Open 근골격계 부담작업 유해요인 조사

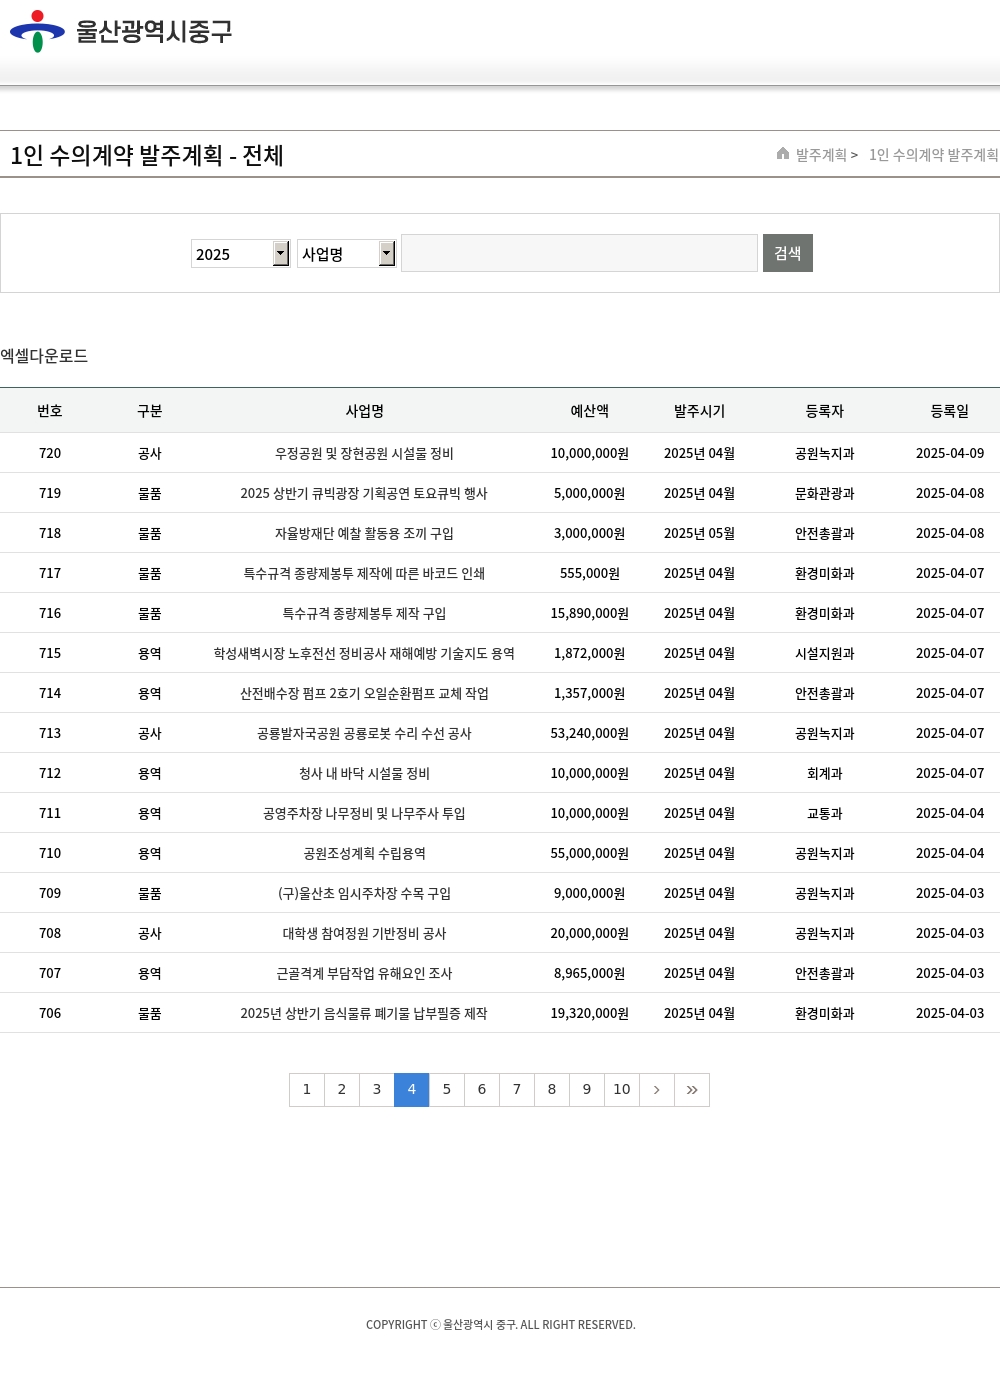364,973
